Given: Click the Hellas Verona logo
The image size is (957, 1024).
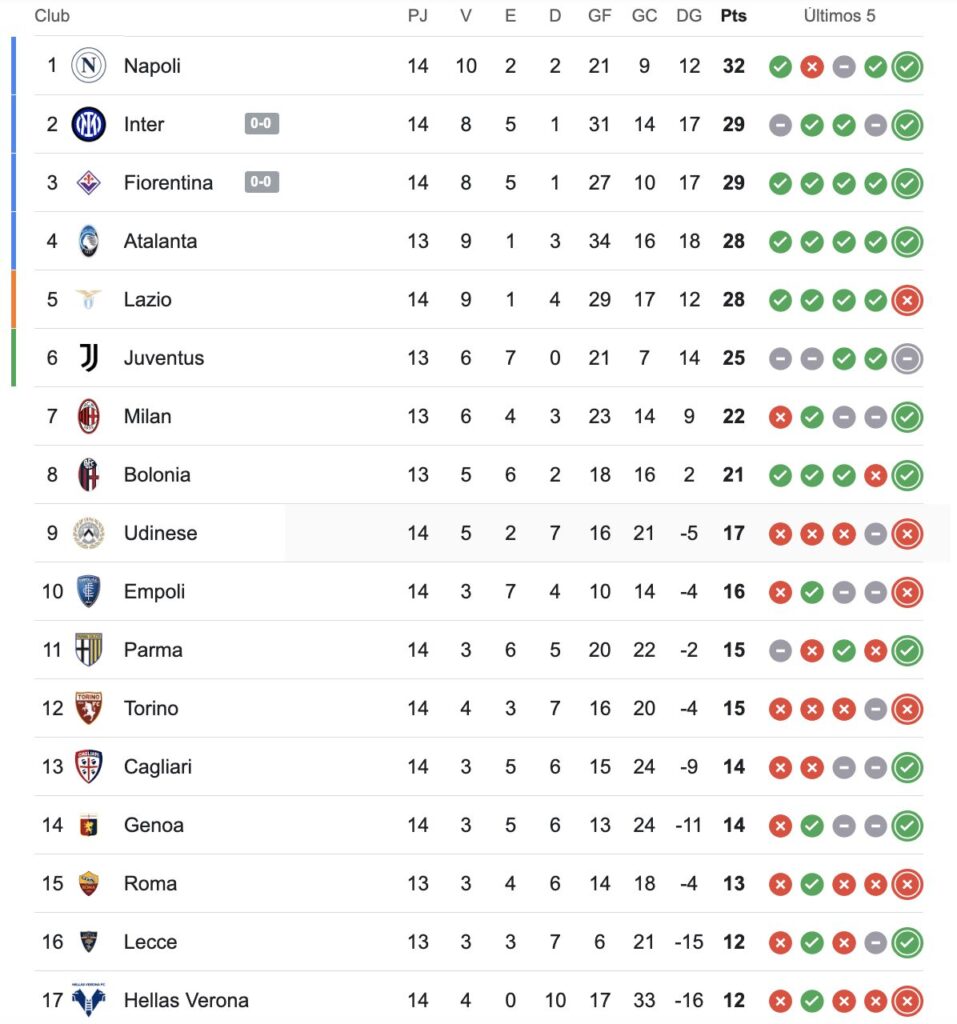Looking at the screenshot, I should pyautogui.click(x=88, y=1000).
